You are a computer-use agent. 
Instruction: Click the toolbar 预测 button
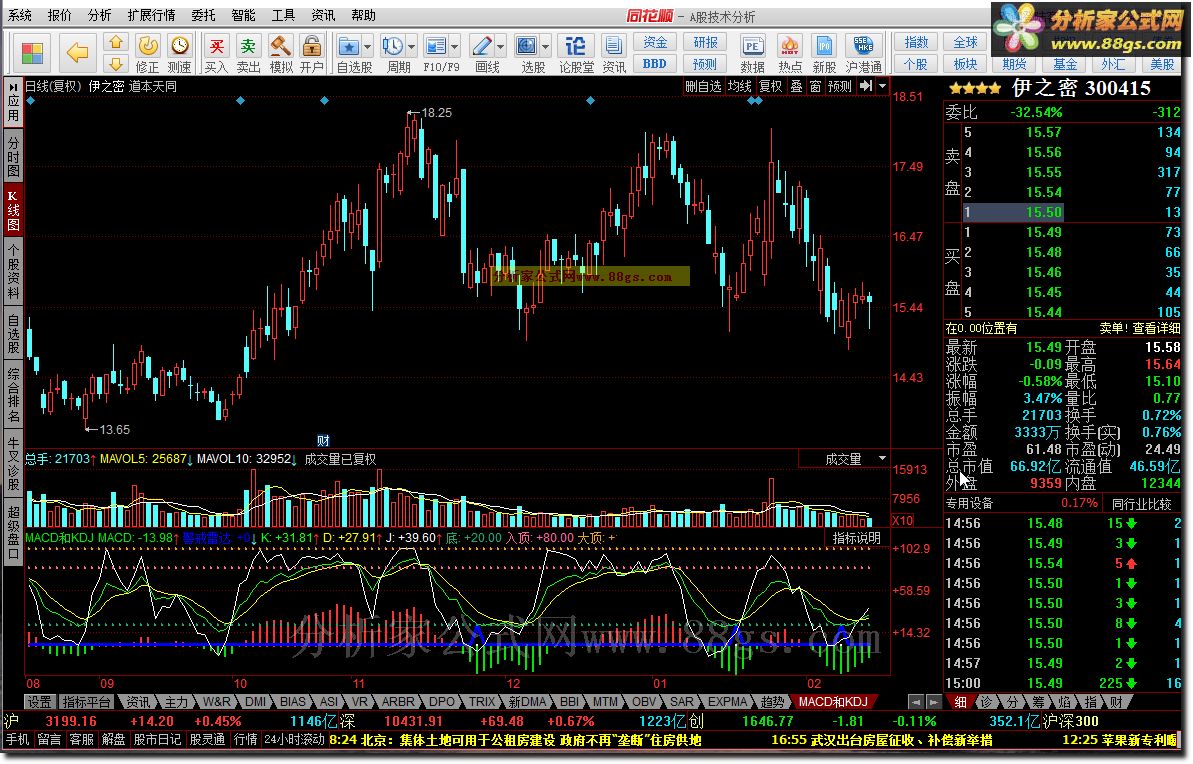coord(705,64)
